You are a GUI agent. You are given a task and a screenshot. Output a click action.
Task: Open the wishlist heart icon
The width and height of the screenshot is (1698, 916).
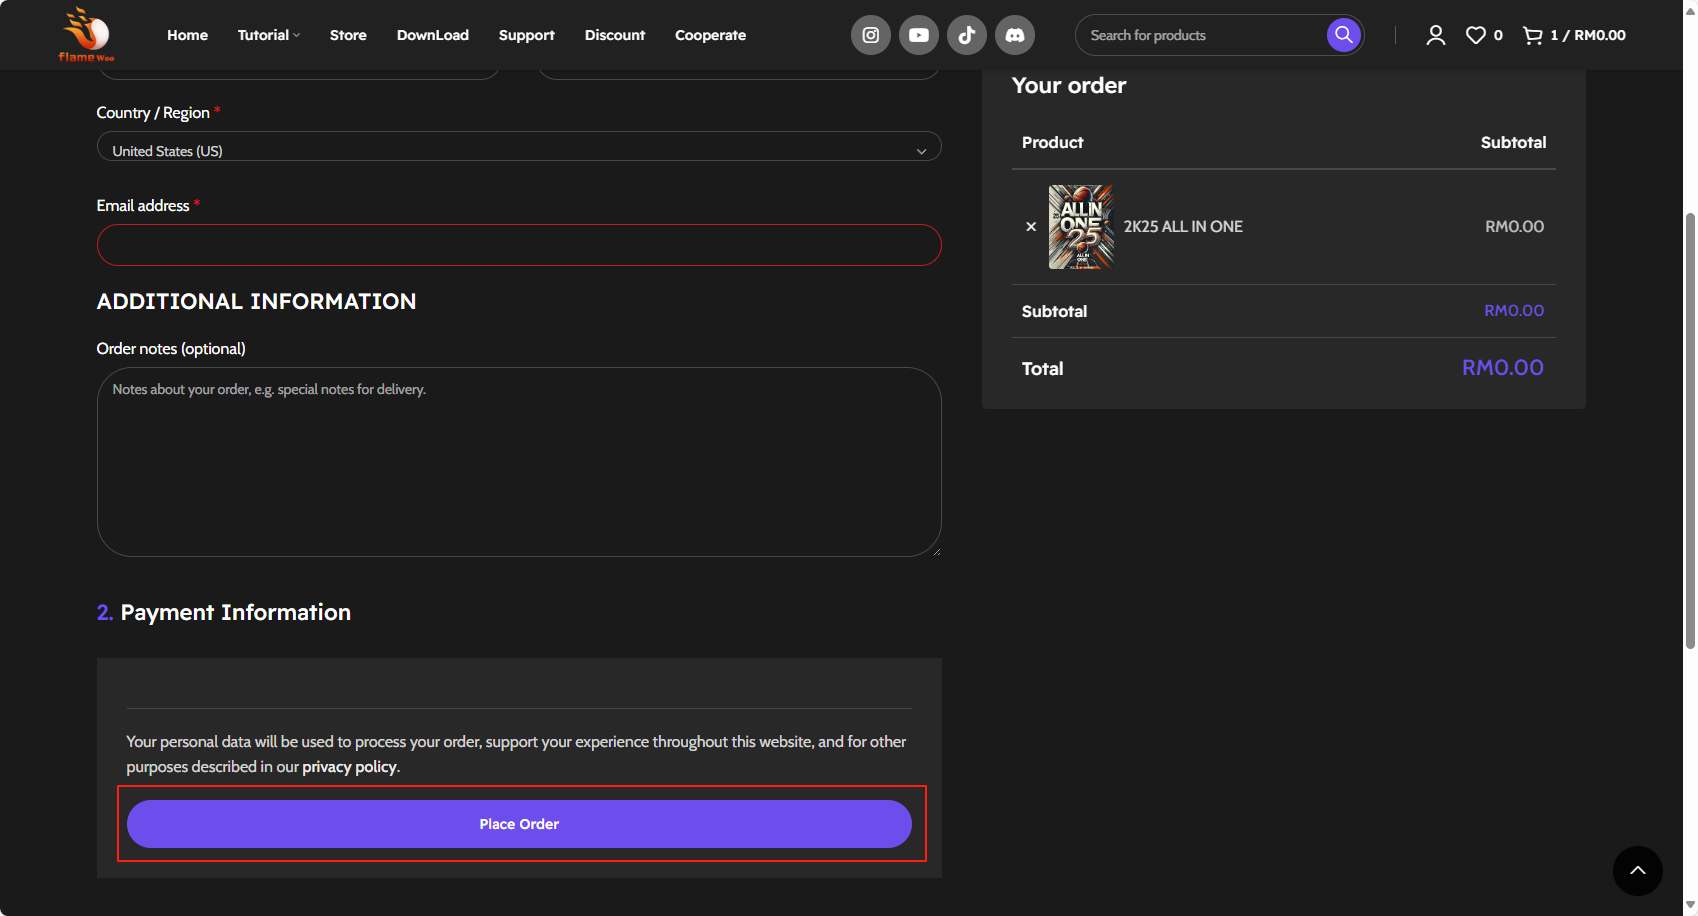(x=1476, y=35)
